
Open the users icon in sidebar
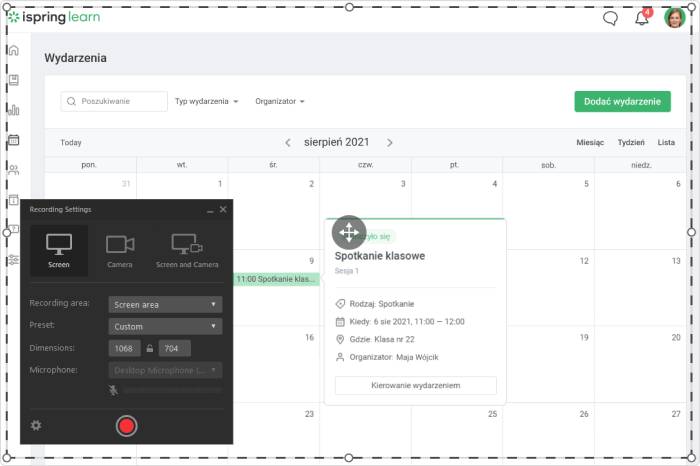(x=14, y=170)
